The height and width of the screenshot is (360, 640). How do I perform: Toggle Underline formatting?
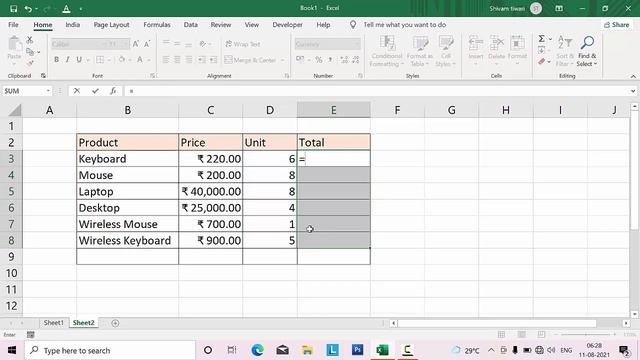[x=79, y=60]
